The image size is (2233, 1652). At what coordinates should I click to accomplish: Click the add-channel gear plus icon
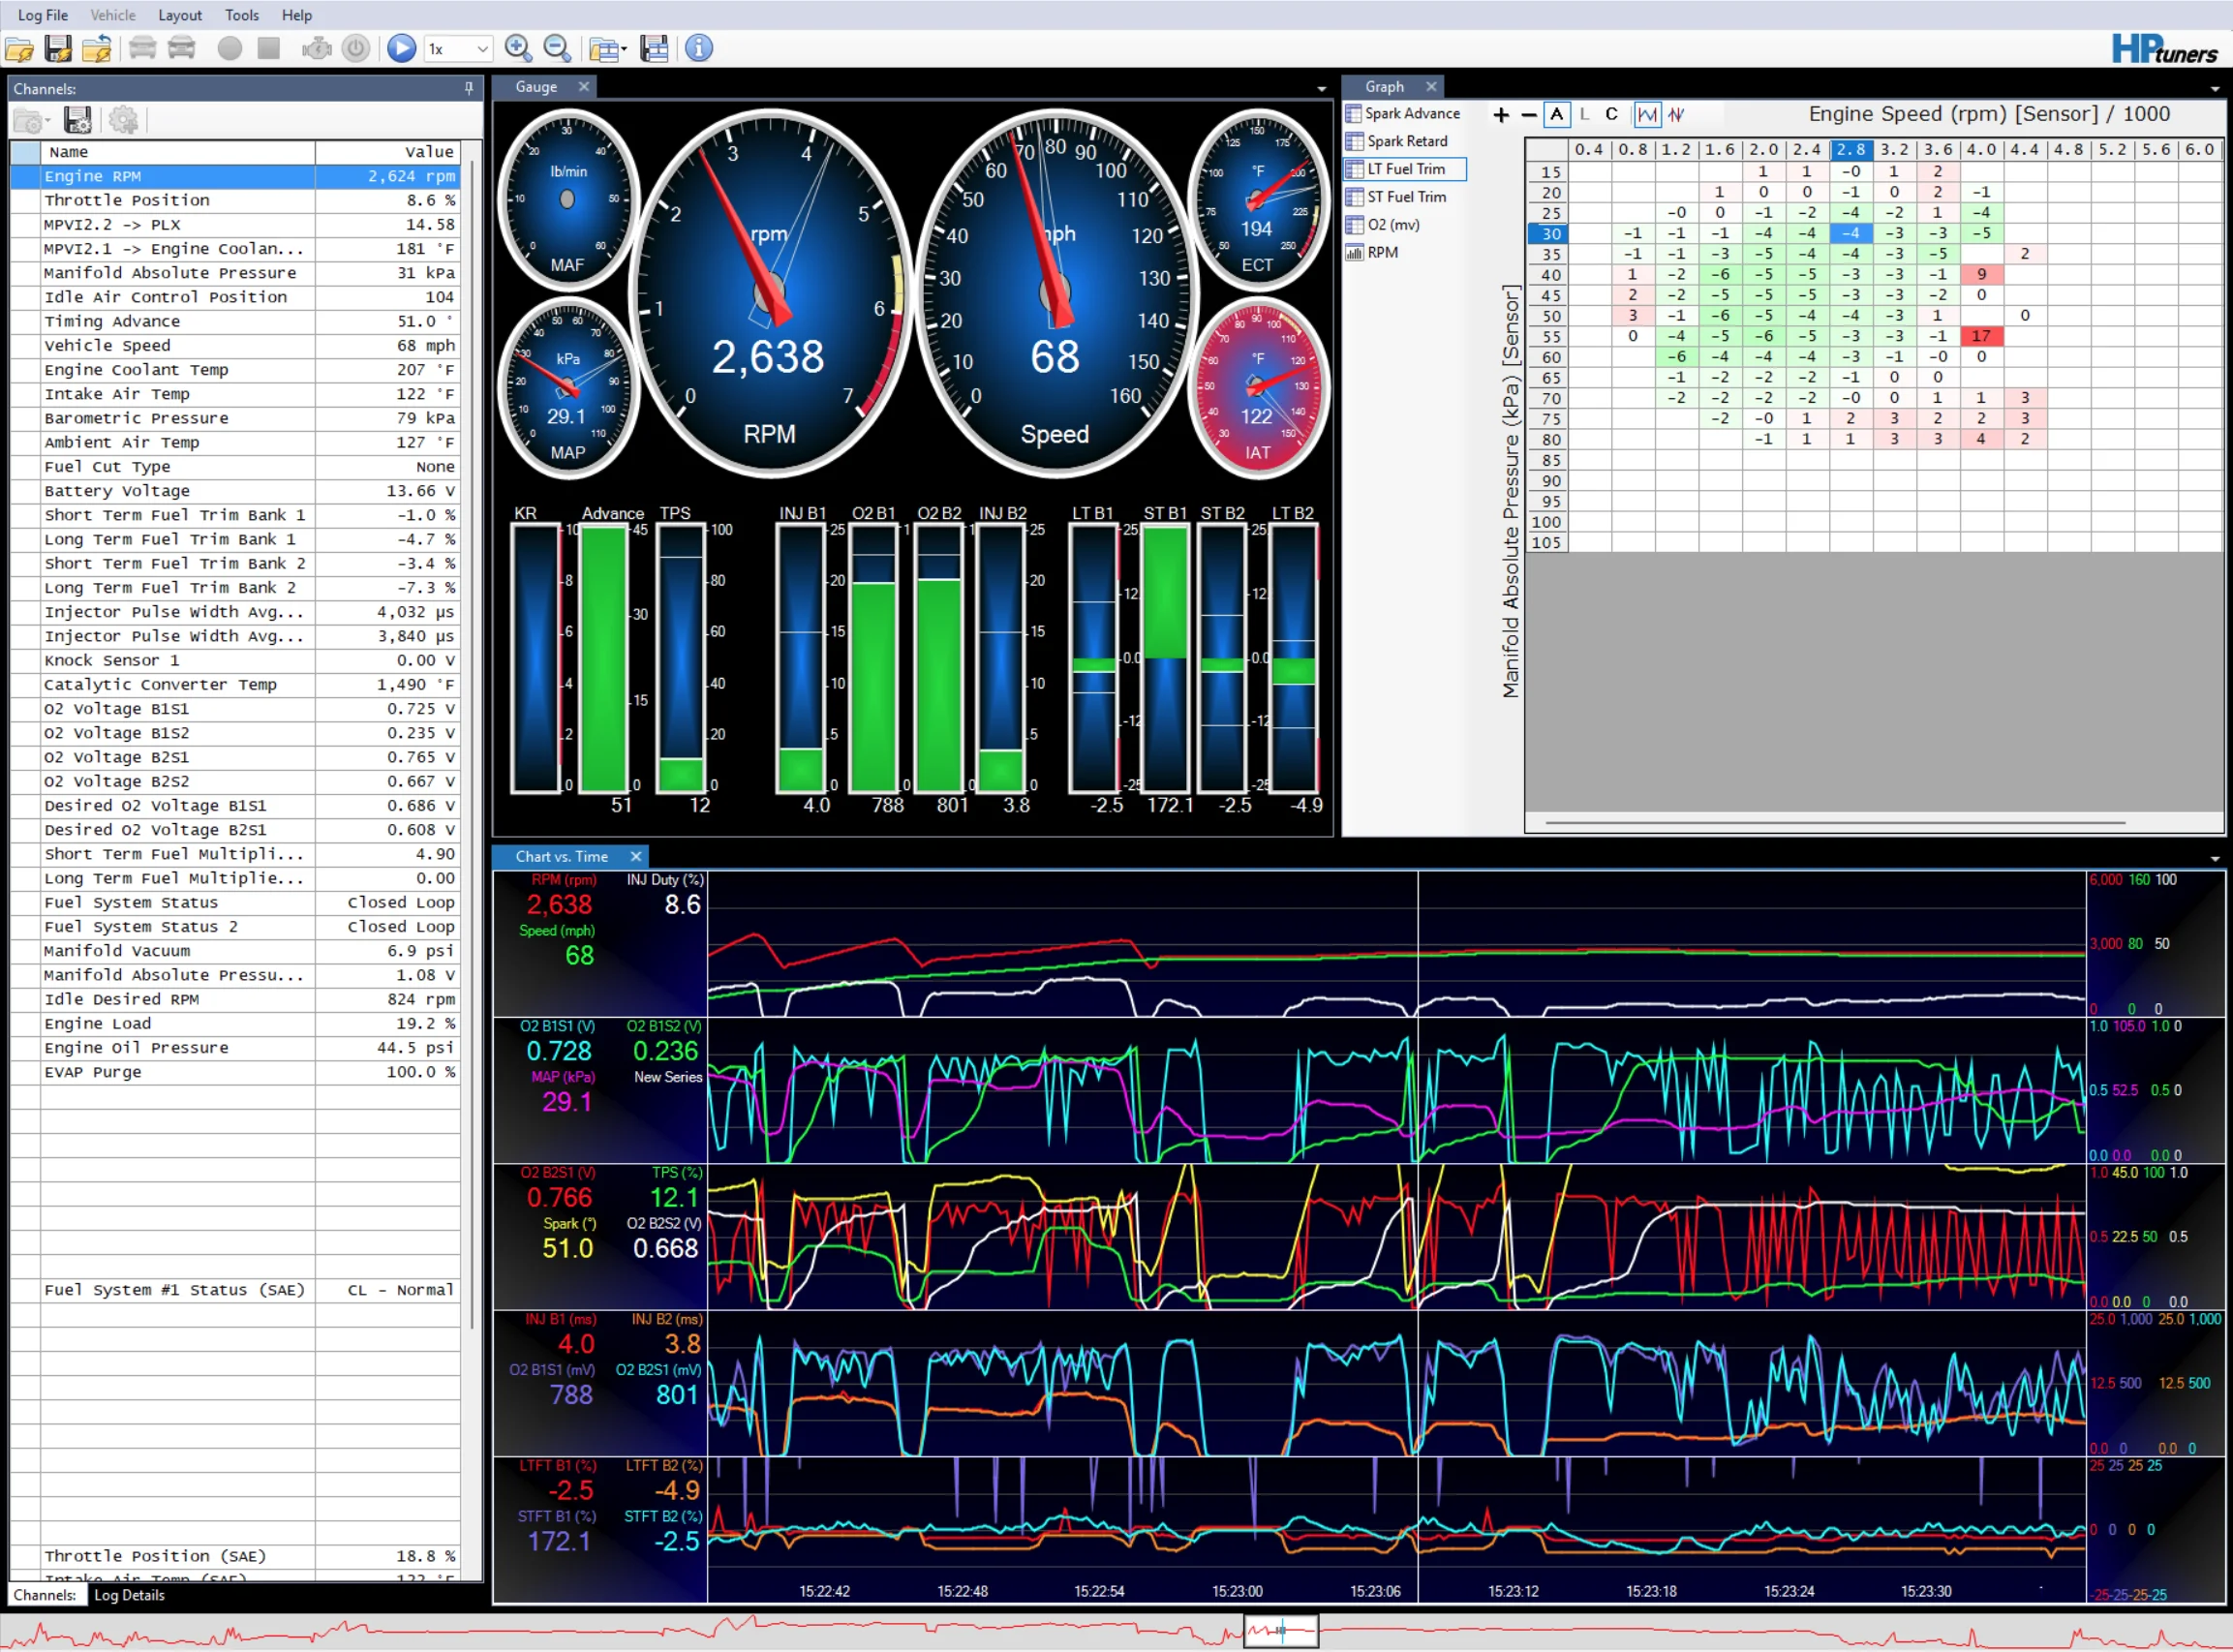(124, 121)
